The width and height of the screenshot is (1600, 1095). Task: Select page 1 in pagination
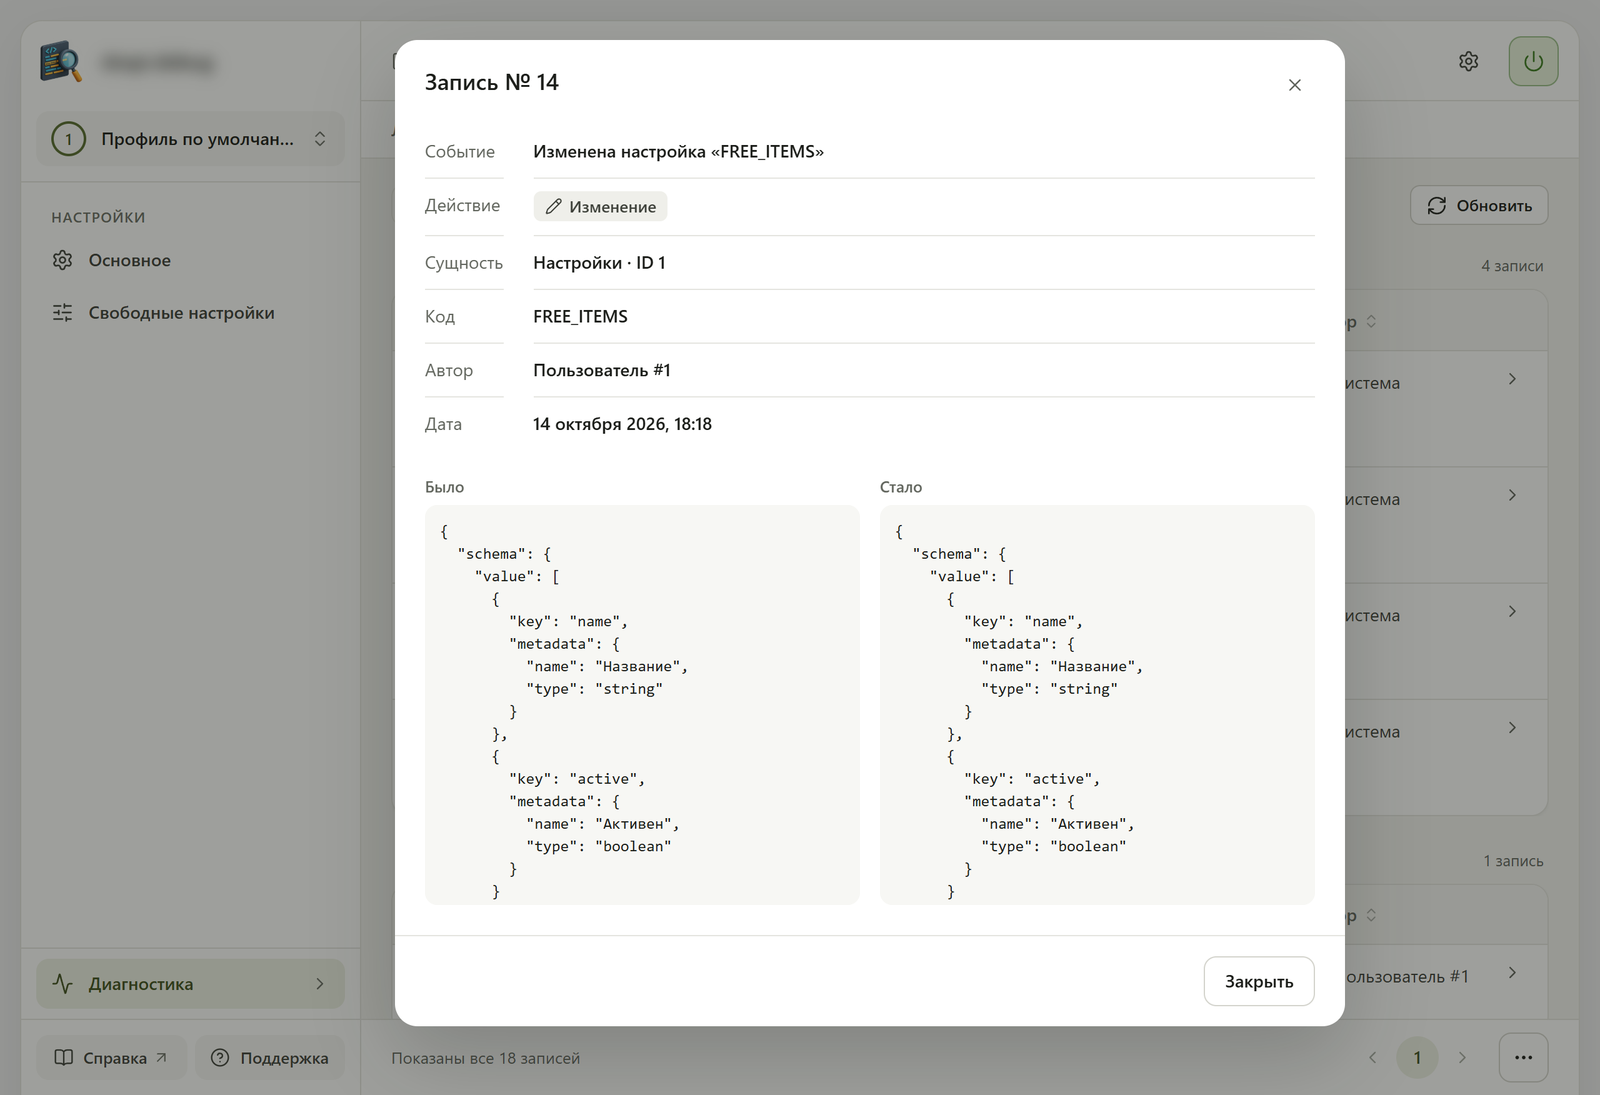tap(1417, 1057)
